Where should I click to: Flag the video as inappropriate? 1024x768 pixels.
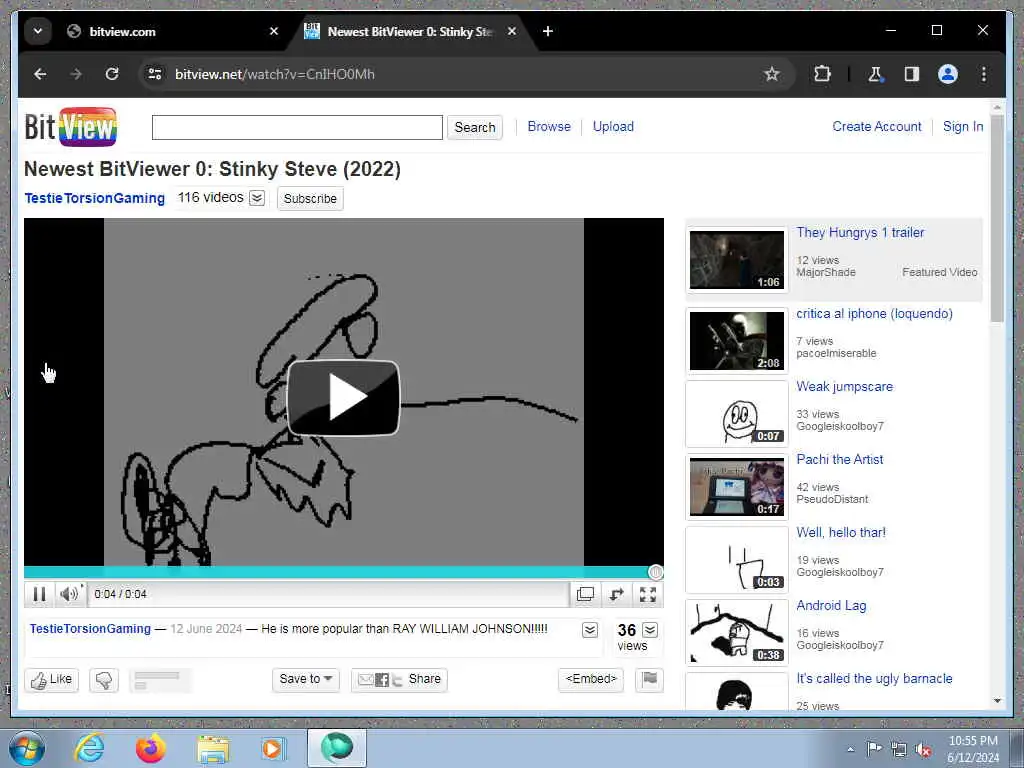pyautogui.click(x=649, y=680)
